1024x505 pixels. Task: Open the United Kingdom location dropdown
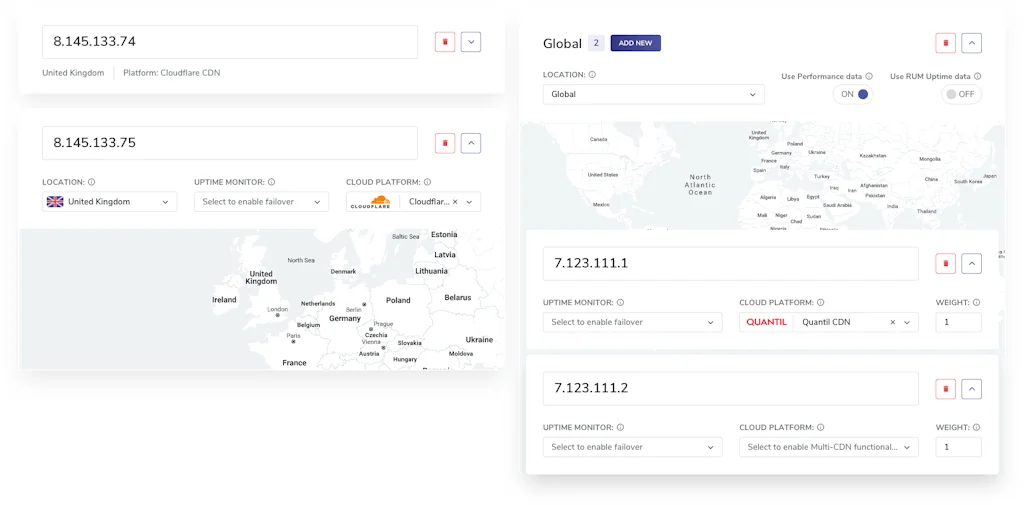click(110, 202)
